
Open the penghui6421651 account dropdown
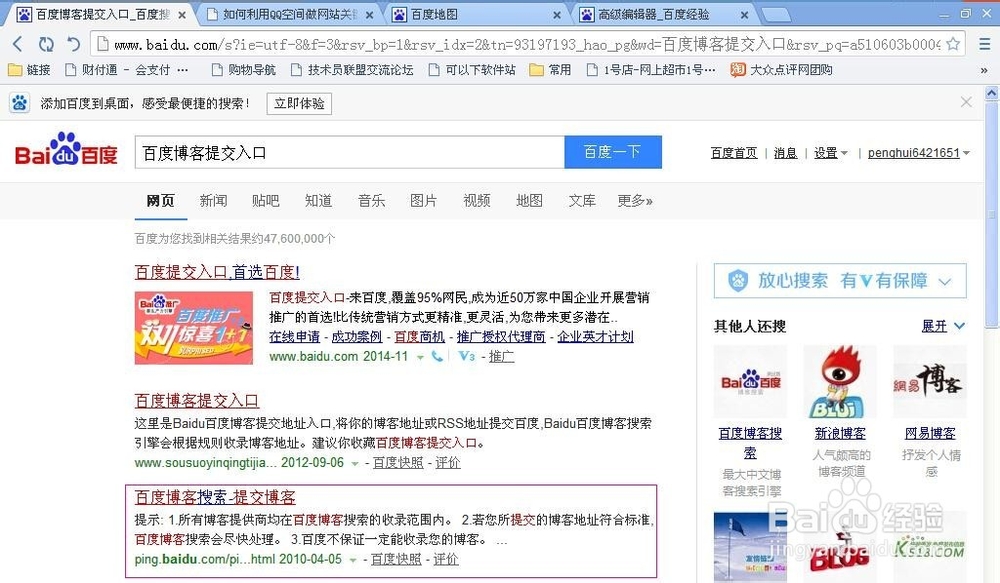pyautogui.click(x=918, y=153)
